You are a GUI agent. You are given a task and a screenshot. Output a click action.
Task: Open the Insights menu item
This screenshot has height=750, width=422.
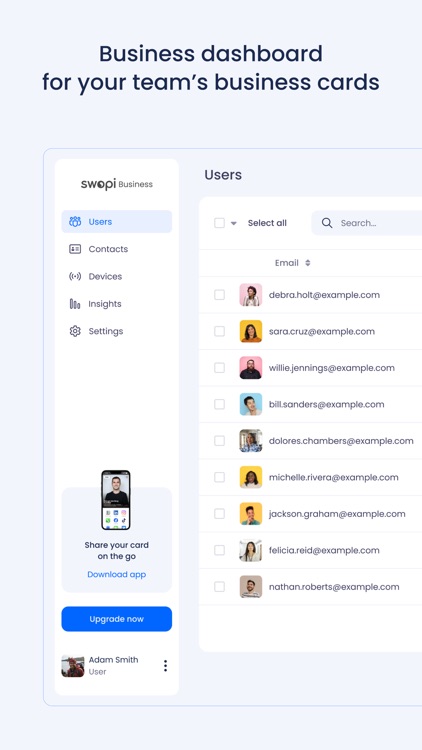(x=117, y=304)
